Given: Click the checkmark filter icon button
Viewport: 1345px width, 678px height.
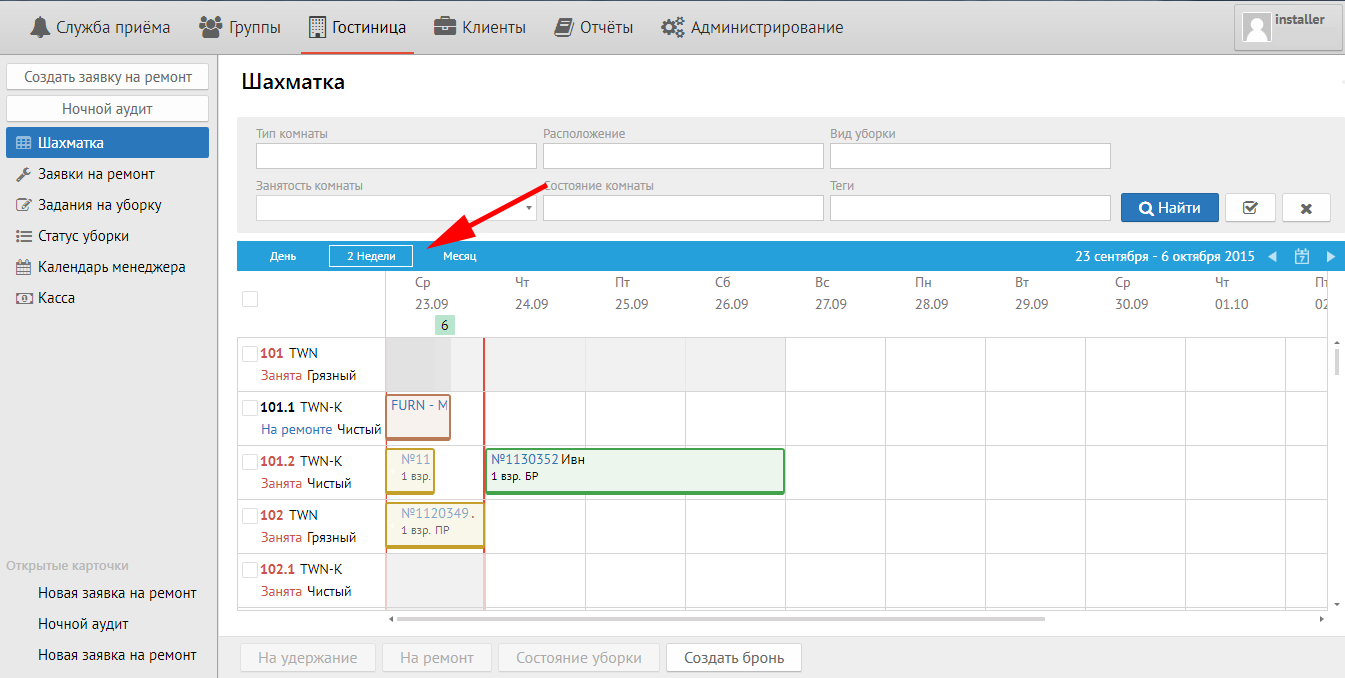Looking at the screenshot, I should pos(1249,208).
